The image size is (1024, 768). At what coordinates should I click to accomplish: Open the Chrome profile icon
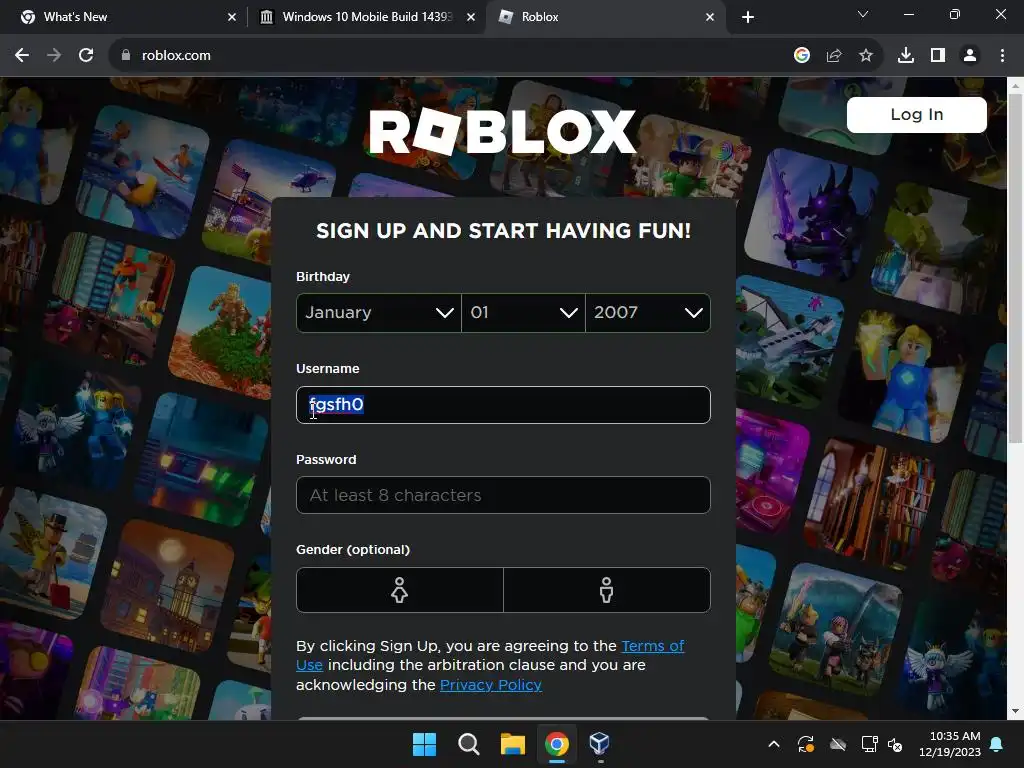coord(970,56)
